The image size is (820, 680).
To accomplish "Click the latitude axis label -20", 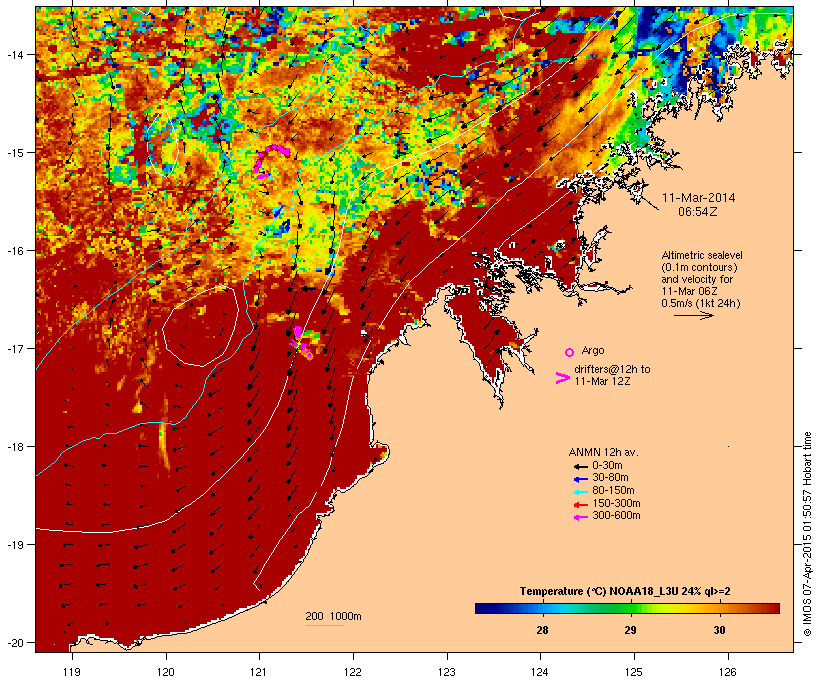I will pos(14,642).
